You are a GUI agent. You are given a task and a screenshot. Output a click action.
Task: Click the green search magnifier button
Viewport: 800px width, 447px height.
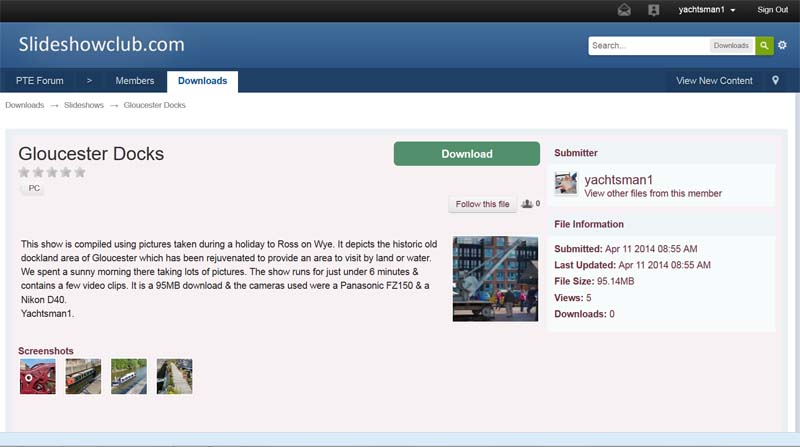click(764, 45)
